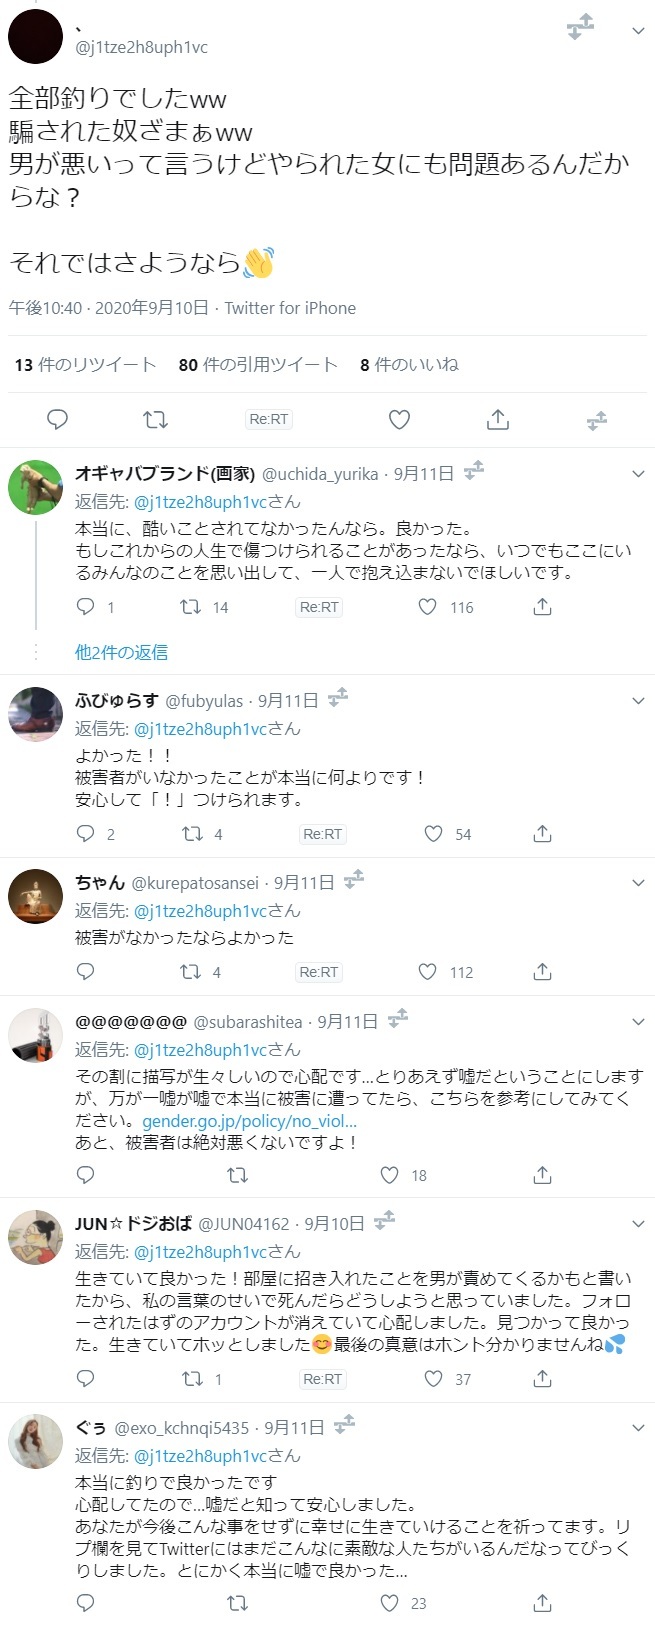Viewport: 655px width, 1625px height.
Task: Like the ちゃん reply
Action: [x=428, y=972]
